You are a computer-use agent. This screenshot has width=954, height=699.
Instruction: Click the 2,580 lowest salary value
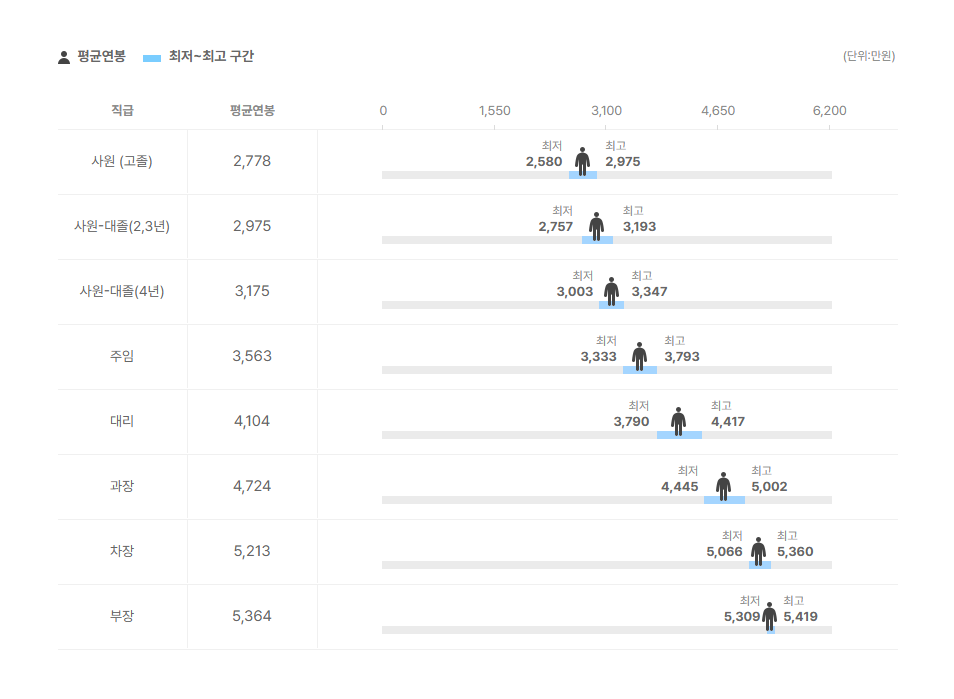click(x=544, y=162)
